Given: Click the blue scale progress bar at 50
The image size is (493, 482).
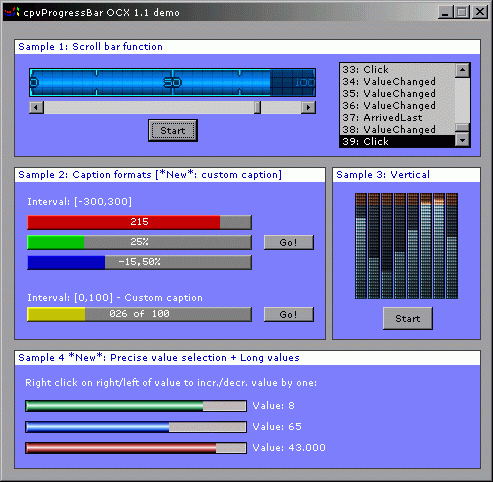Looking at the screenshot, I should click(x=172, y=82).
